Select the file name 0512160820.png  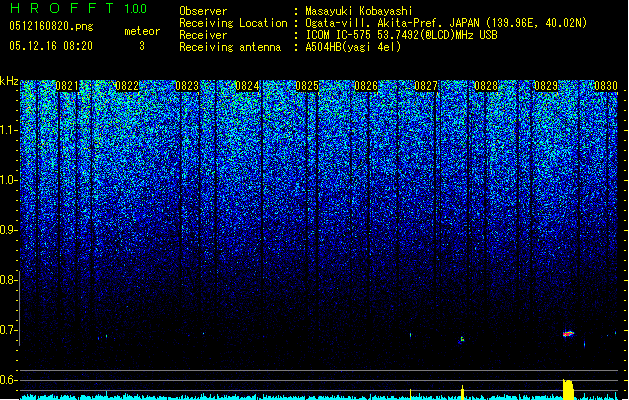51,26
